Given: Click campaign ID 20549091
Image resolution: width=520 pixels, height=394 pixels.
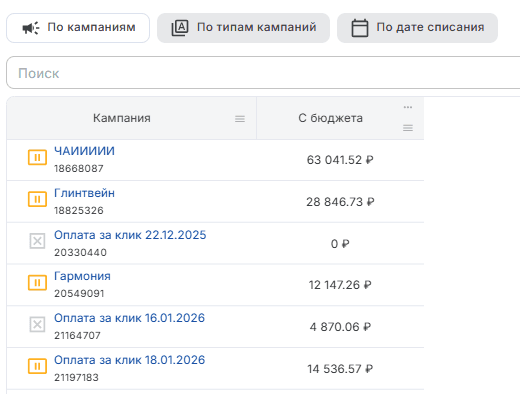Looking at the screenshot, I should click(x=79, y=294).
